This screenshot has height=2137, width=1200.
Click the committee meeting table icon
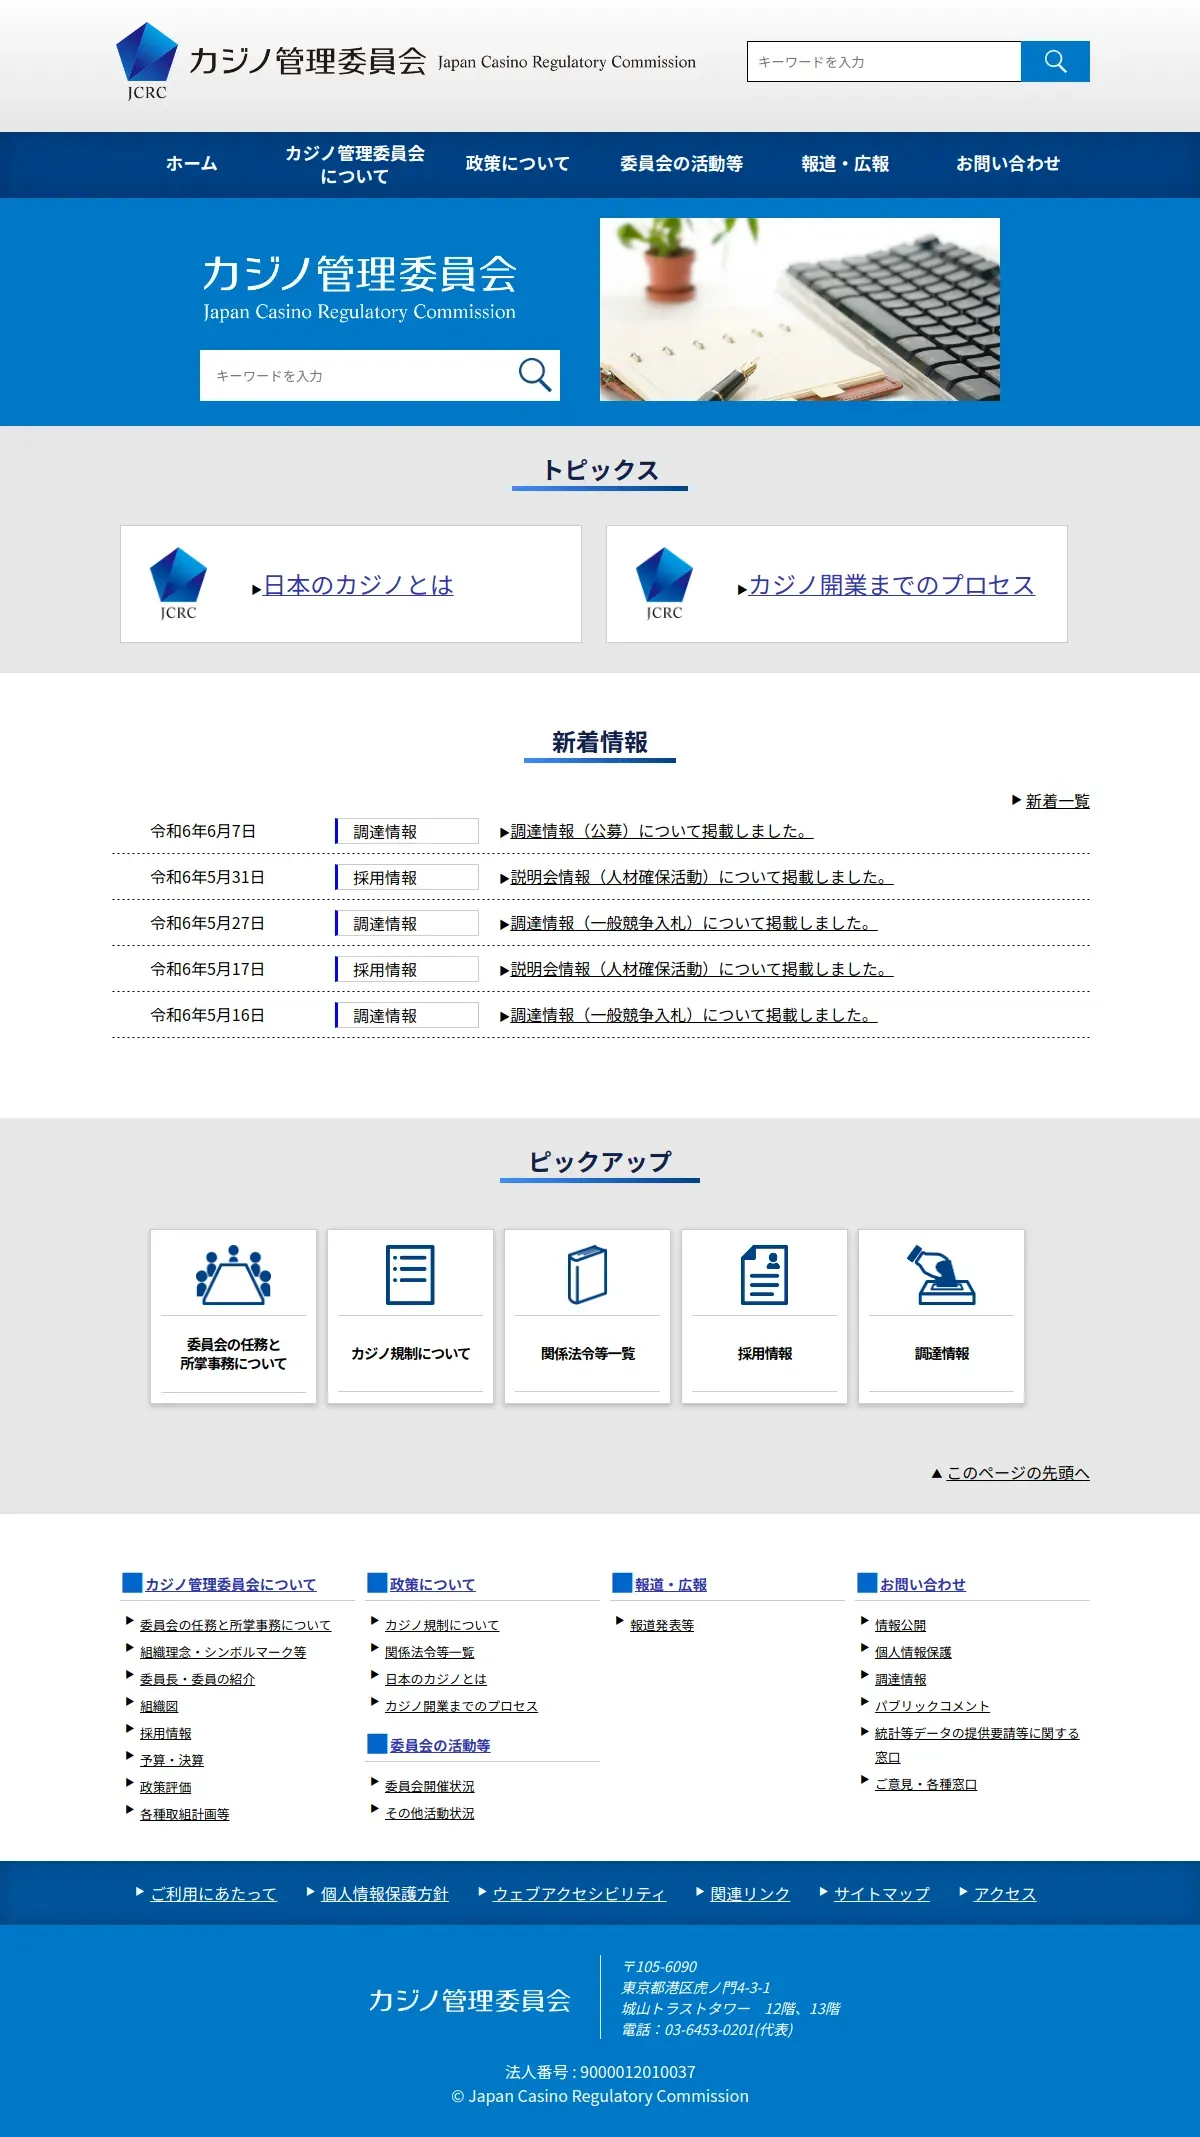coord(233,1274)
